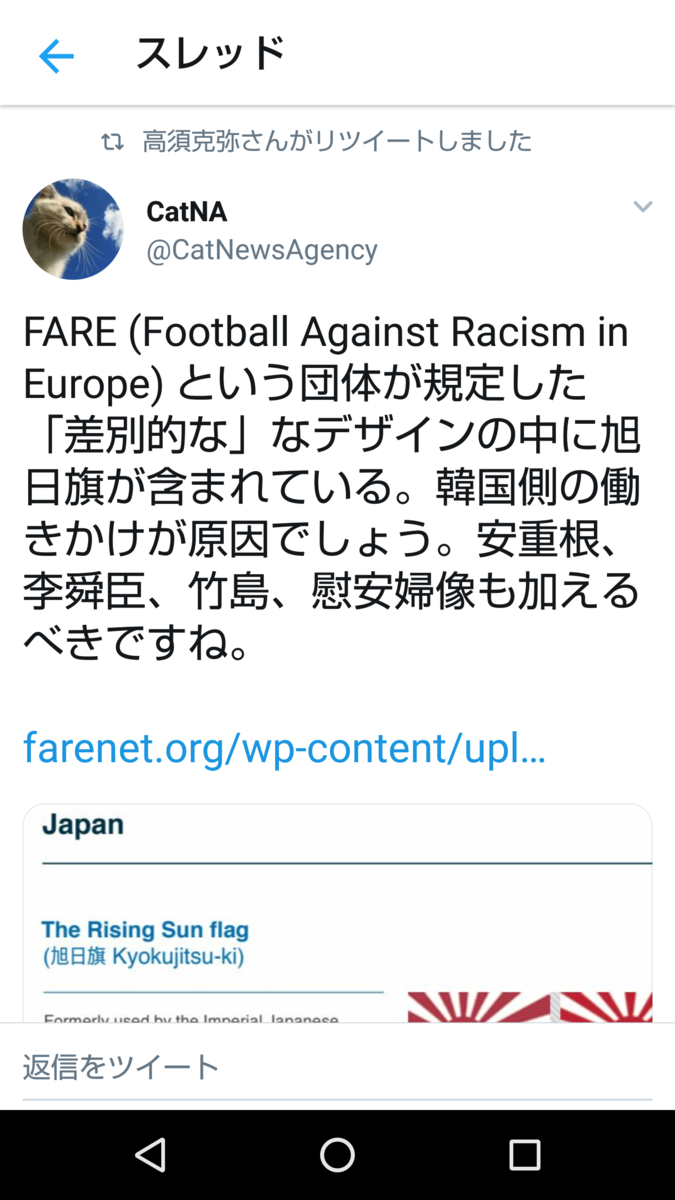Tap the tweet body text about FARE
The width and height of the screenshot is (675, 1200).
click(330, 488)
